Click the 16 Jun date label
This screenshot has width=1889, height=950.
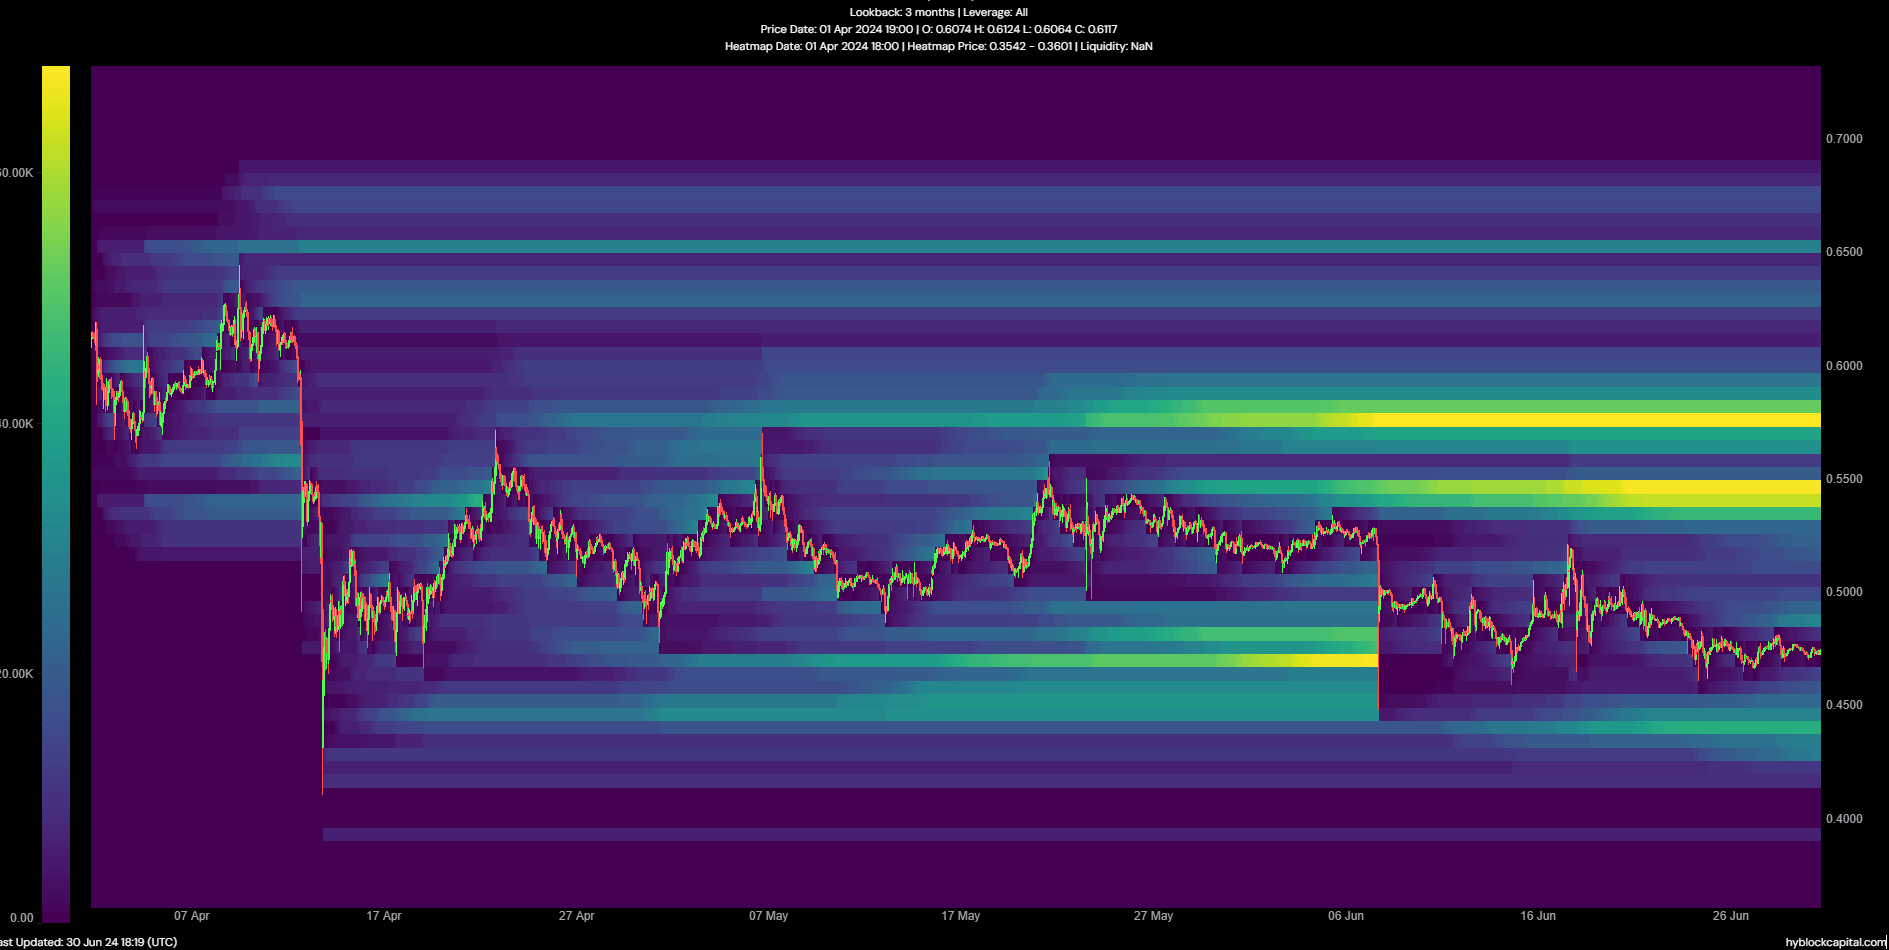(x=1538, y=916)
